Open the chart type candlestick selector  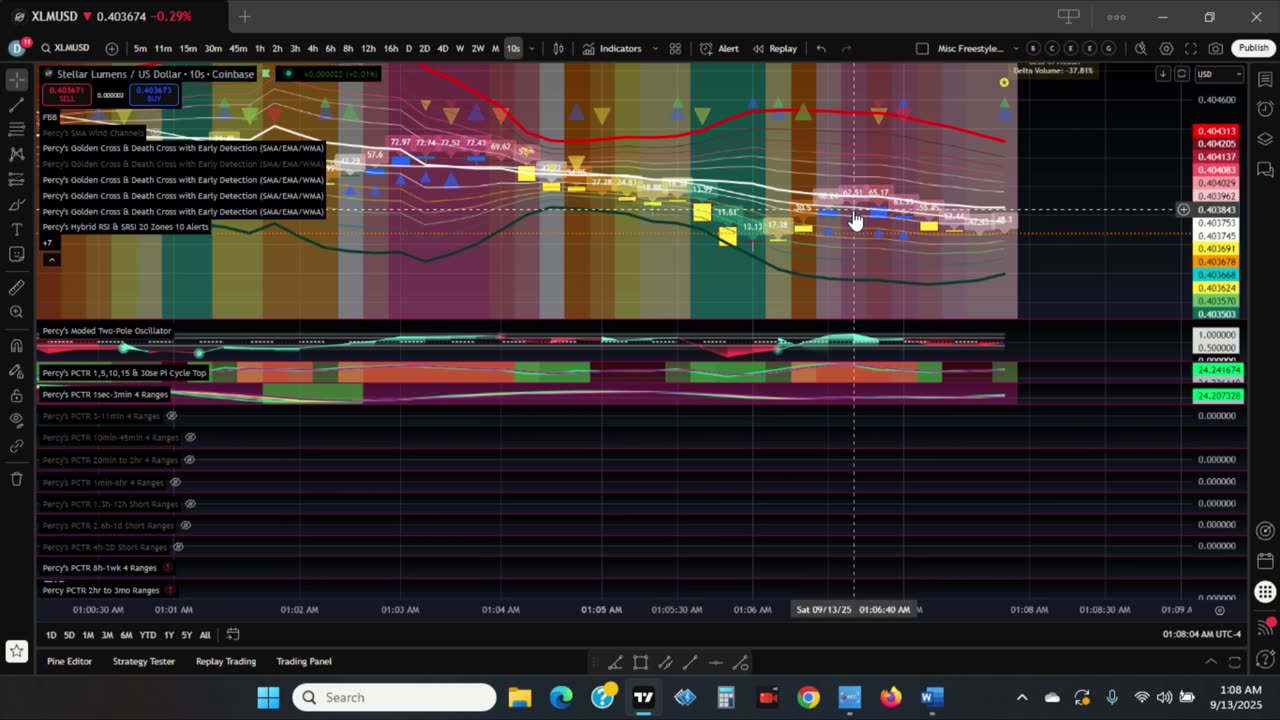(x=558, y=48)
